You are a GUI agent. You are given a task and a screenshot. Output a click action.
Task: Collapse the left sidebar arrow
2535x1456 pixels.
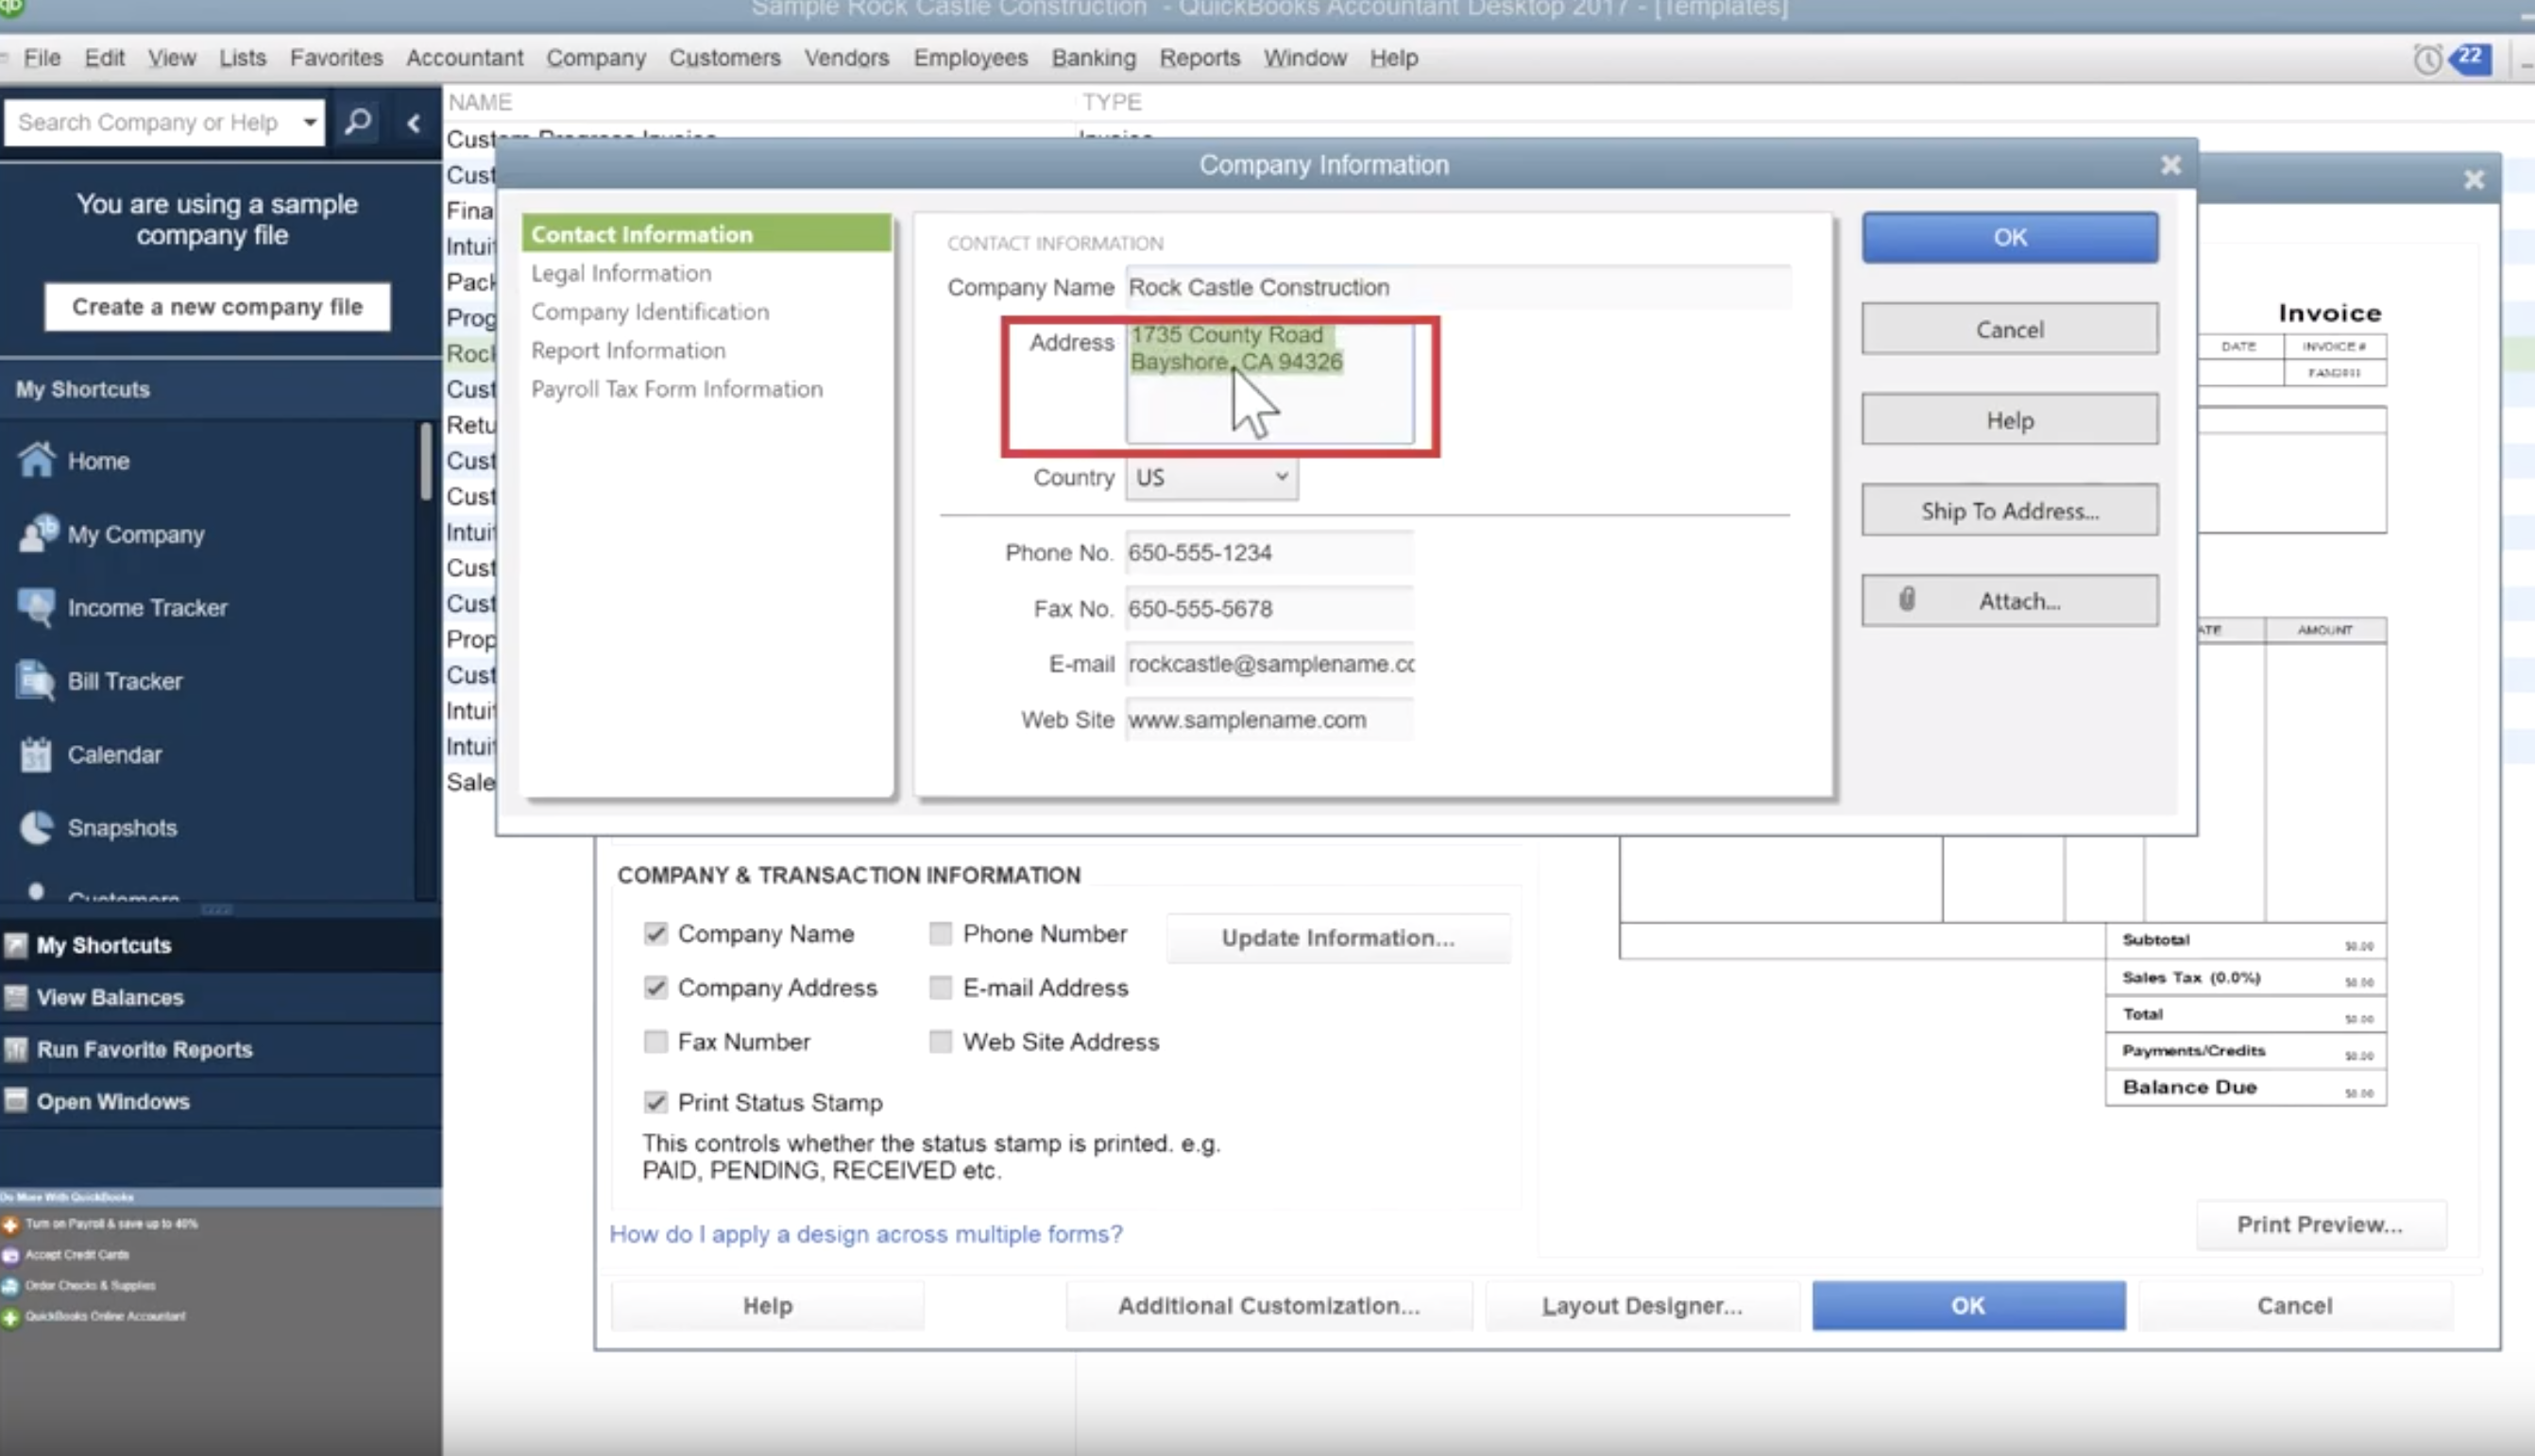[x=413, y=123]
